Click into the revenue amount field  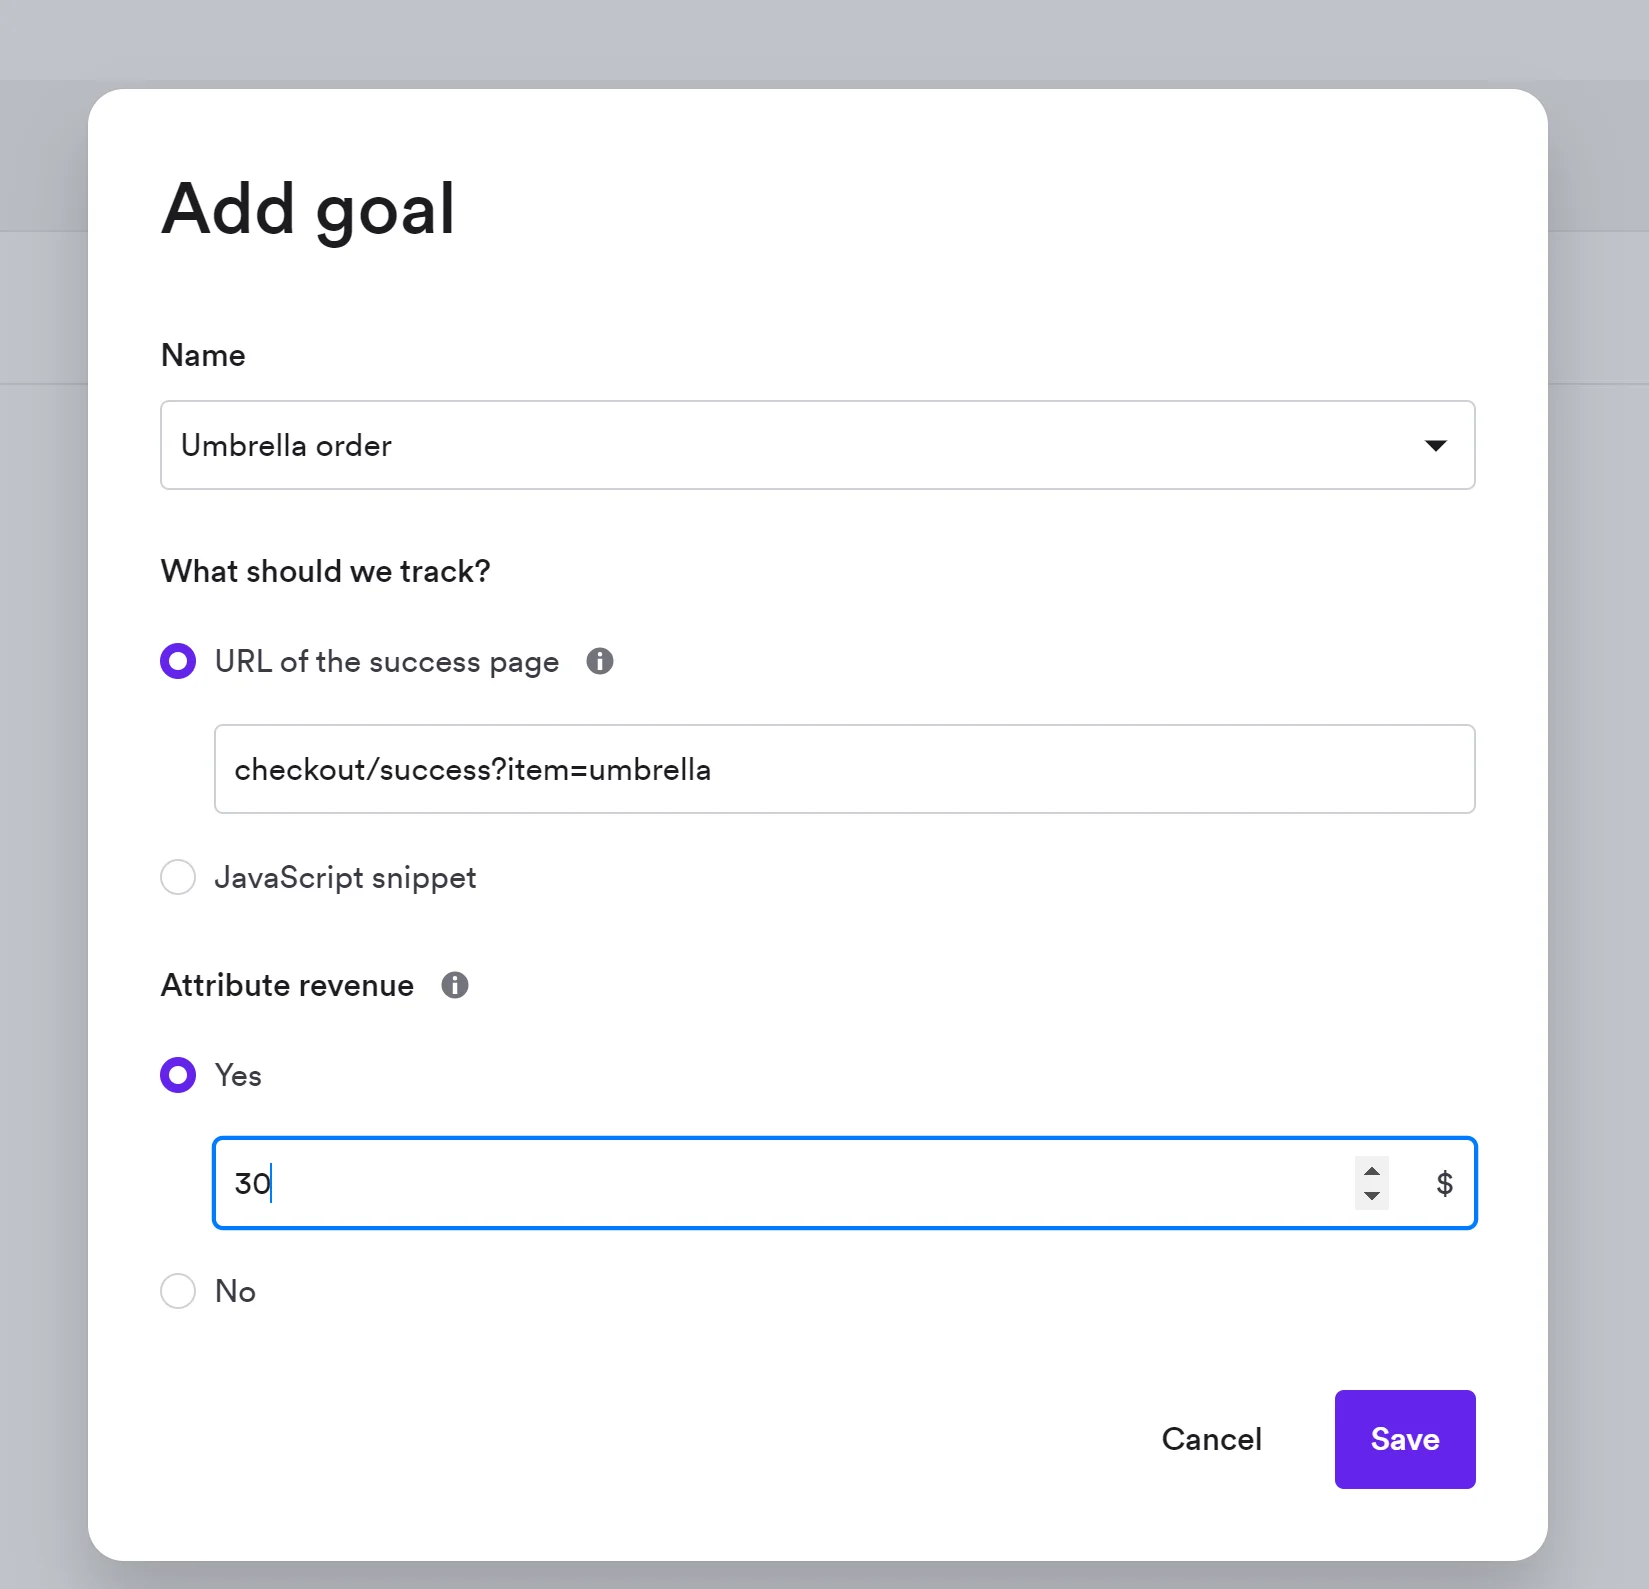point(780,1184)
